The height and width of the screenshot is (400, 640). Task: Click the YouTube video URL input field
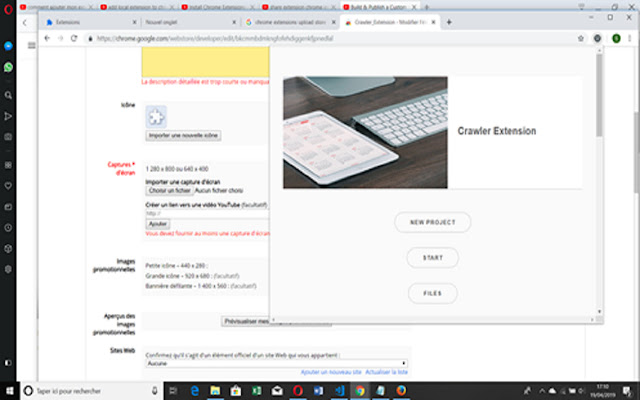[x=207, y=213]
